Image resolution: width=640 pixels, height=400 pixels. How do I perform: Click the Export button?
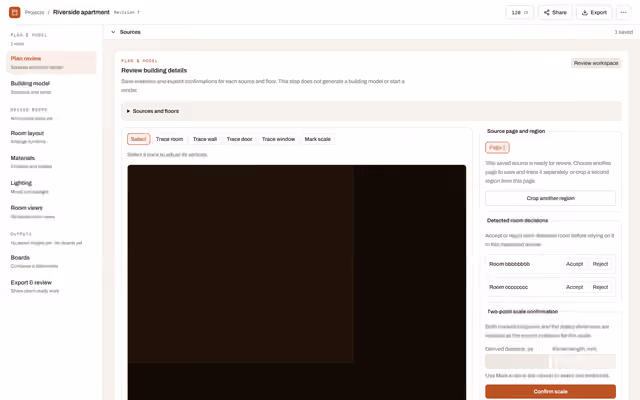pyautogui.click(x=594, y=12)
